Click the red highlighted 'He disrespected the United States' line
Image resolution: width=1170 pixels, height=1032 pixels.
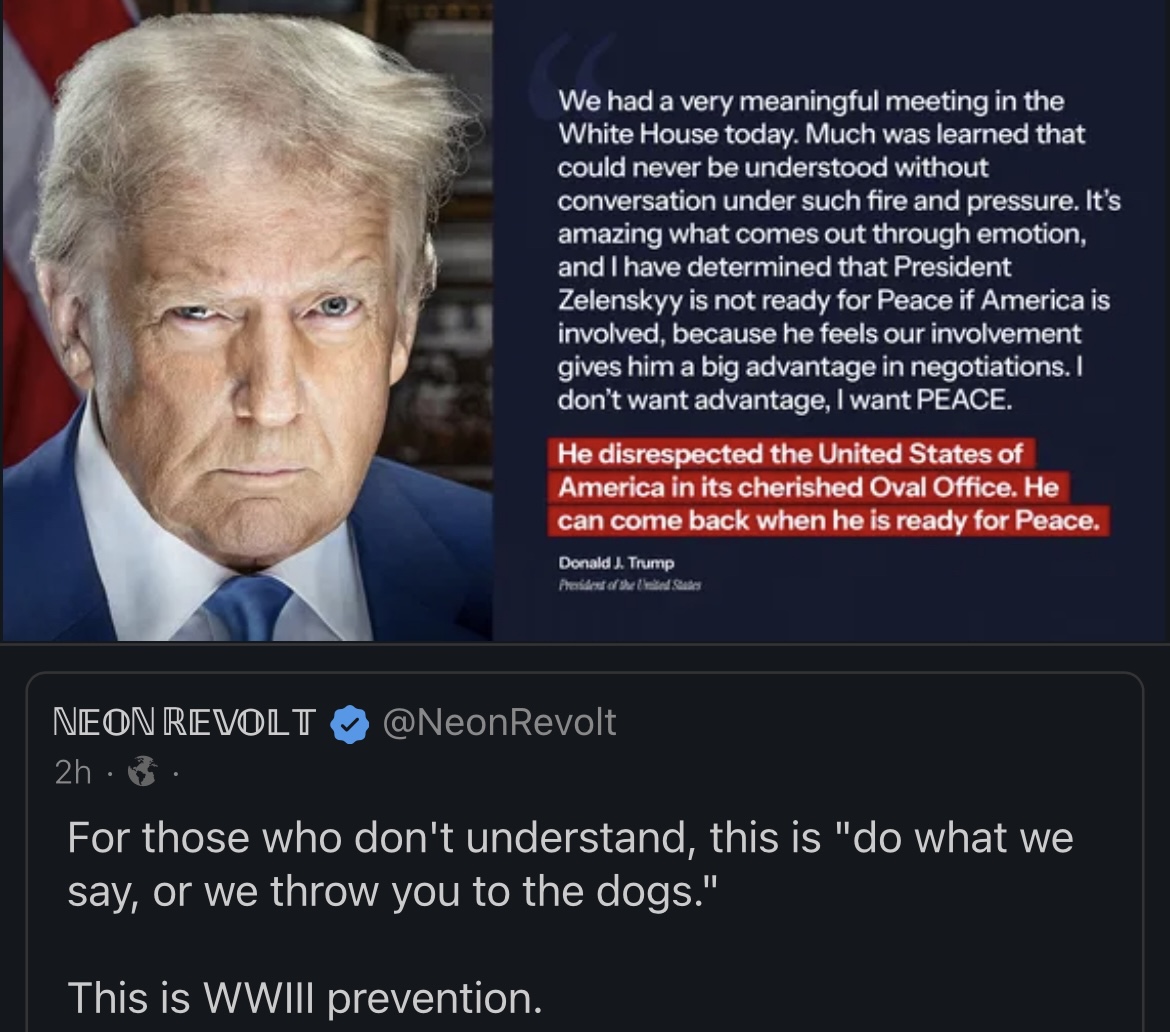(x=791, y=454)
